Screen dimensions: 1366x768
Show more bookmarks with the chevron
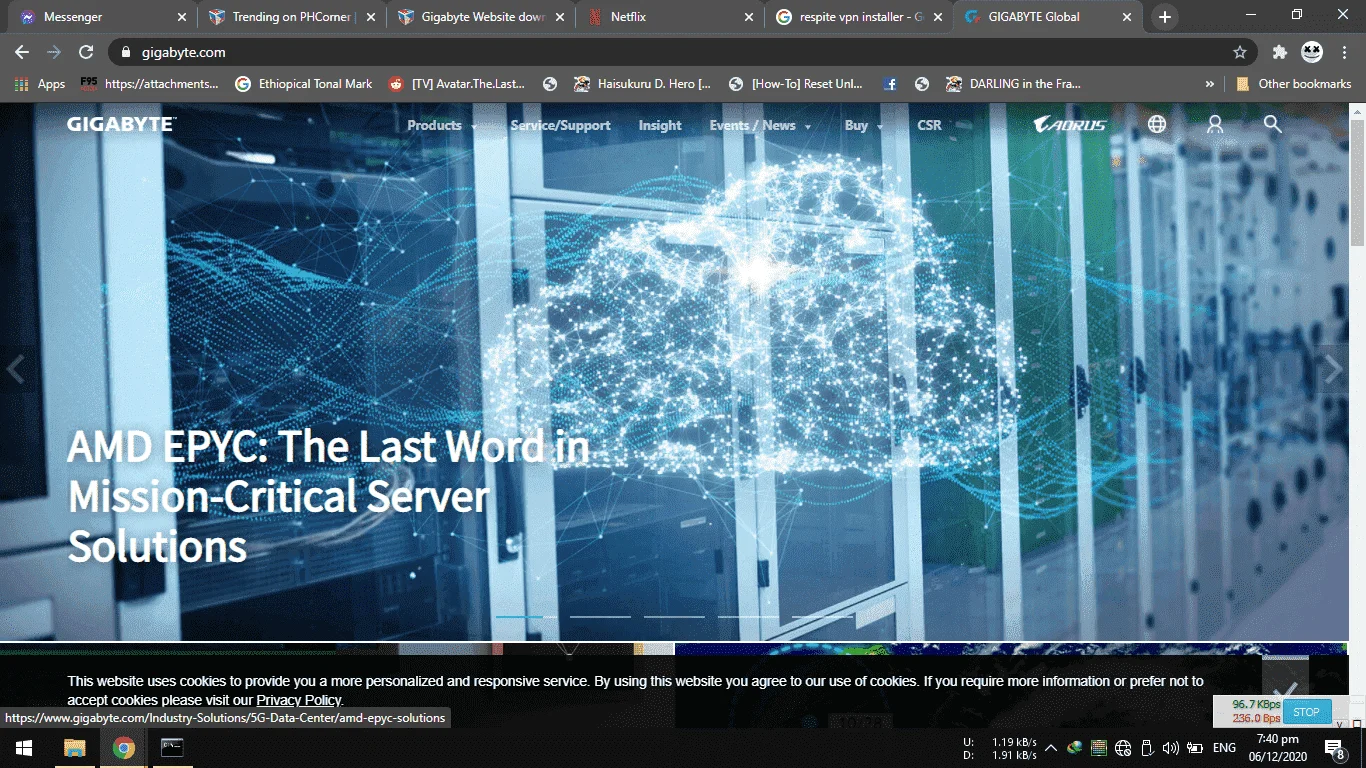click(1210, 84)
